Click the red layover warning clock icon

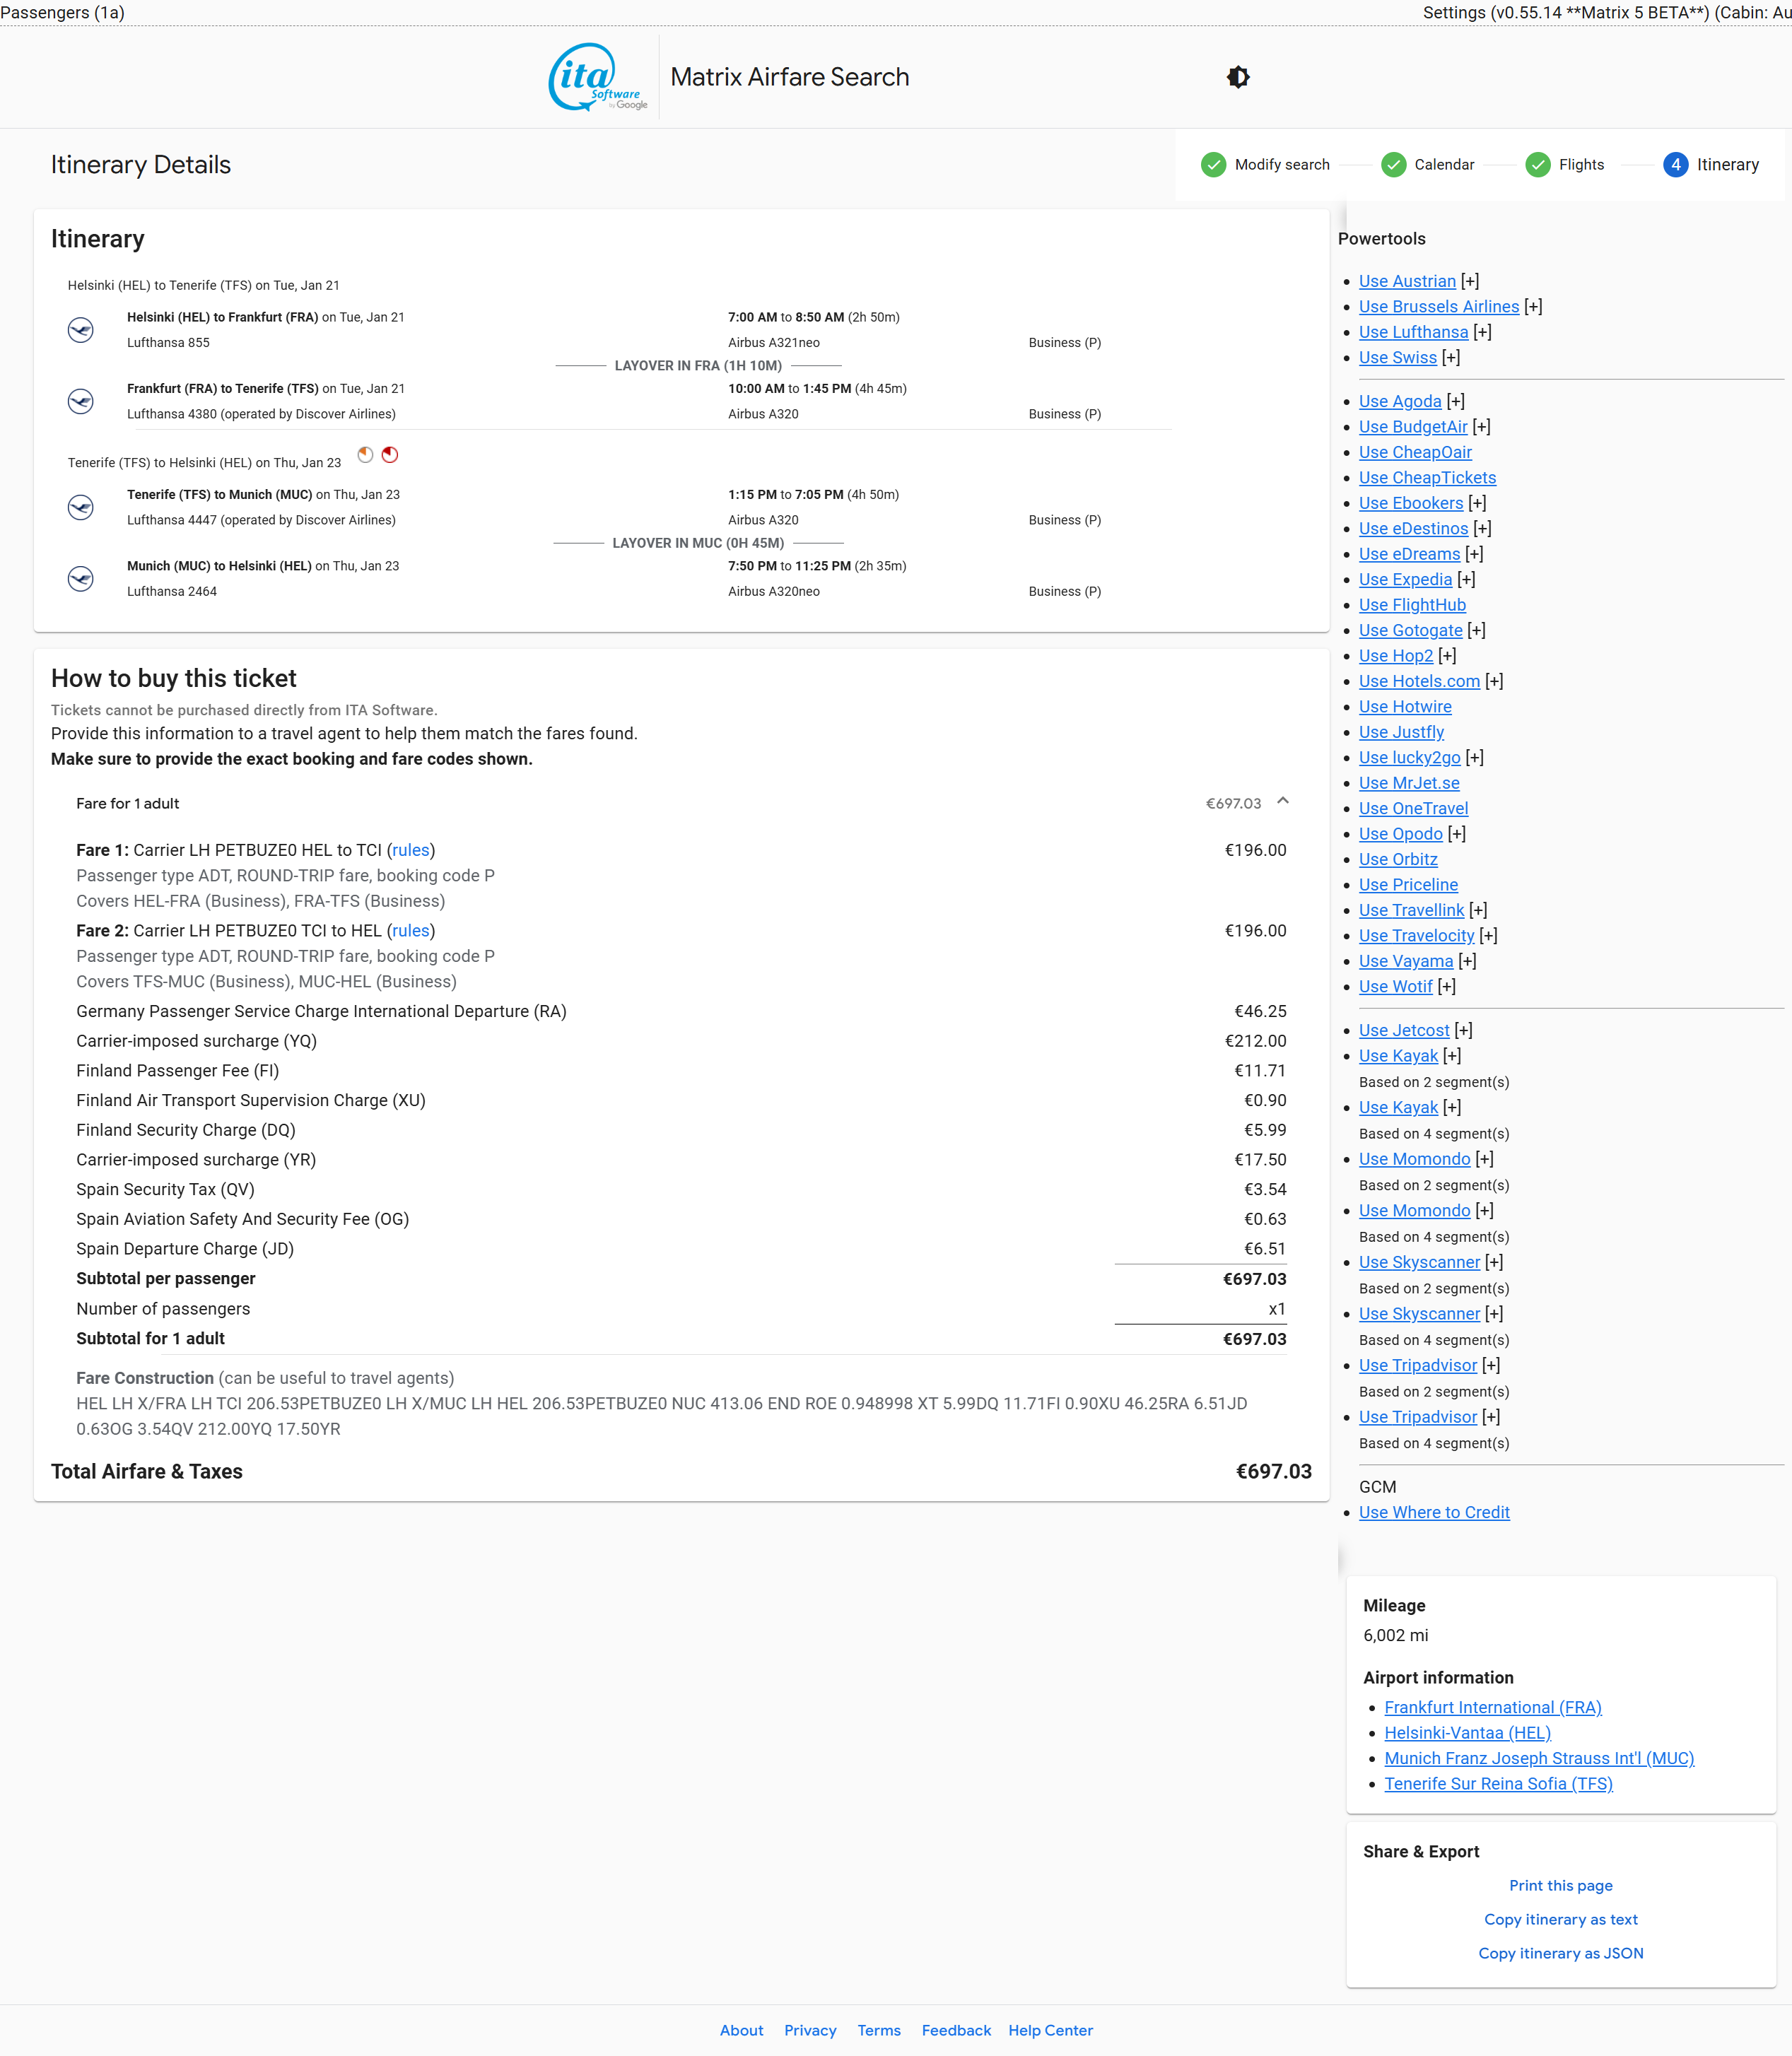(390, 455)
